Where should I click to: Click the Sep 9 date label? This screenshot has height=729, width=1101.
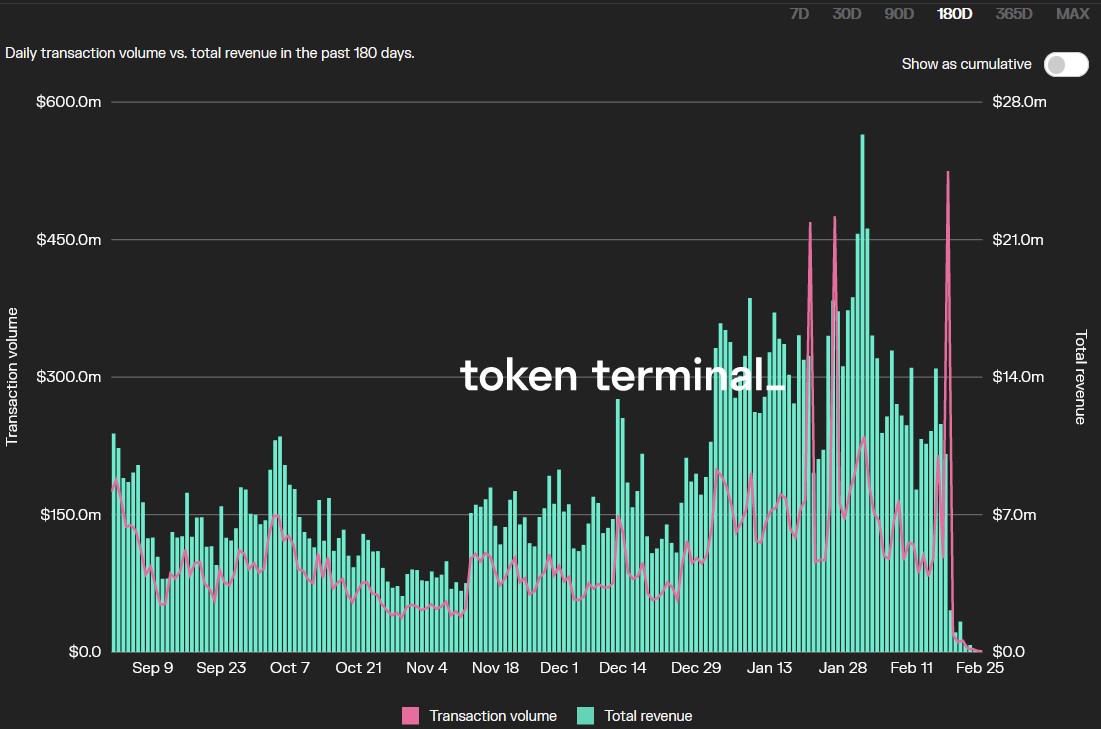tap(153, 668)
